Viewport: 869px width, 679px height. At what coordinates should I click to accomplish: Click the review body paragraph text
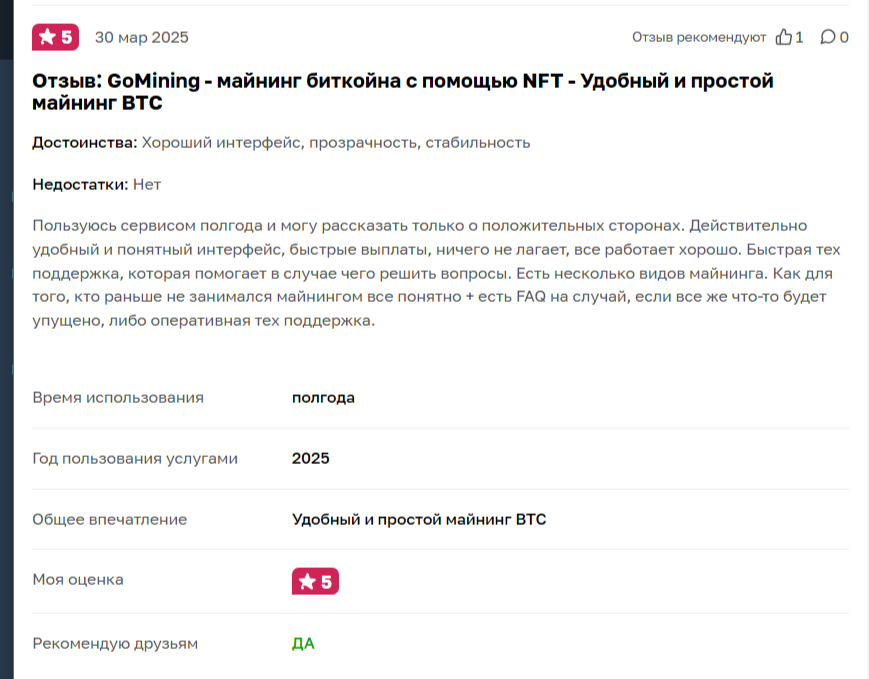point(433,273)
